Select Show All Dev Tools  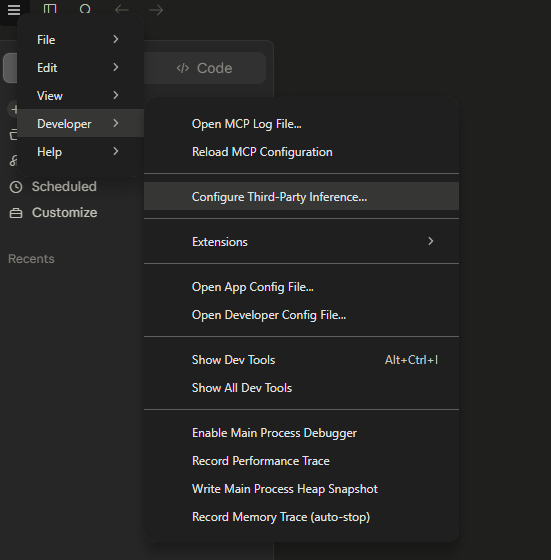301,388
